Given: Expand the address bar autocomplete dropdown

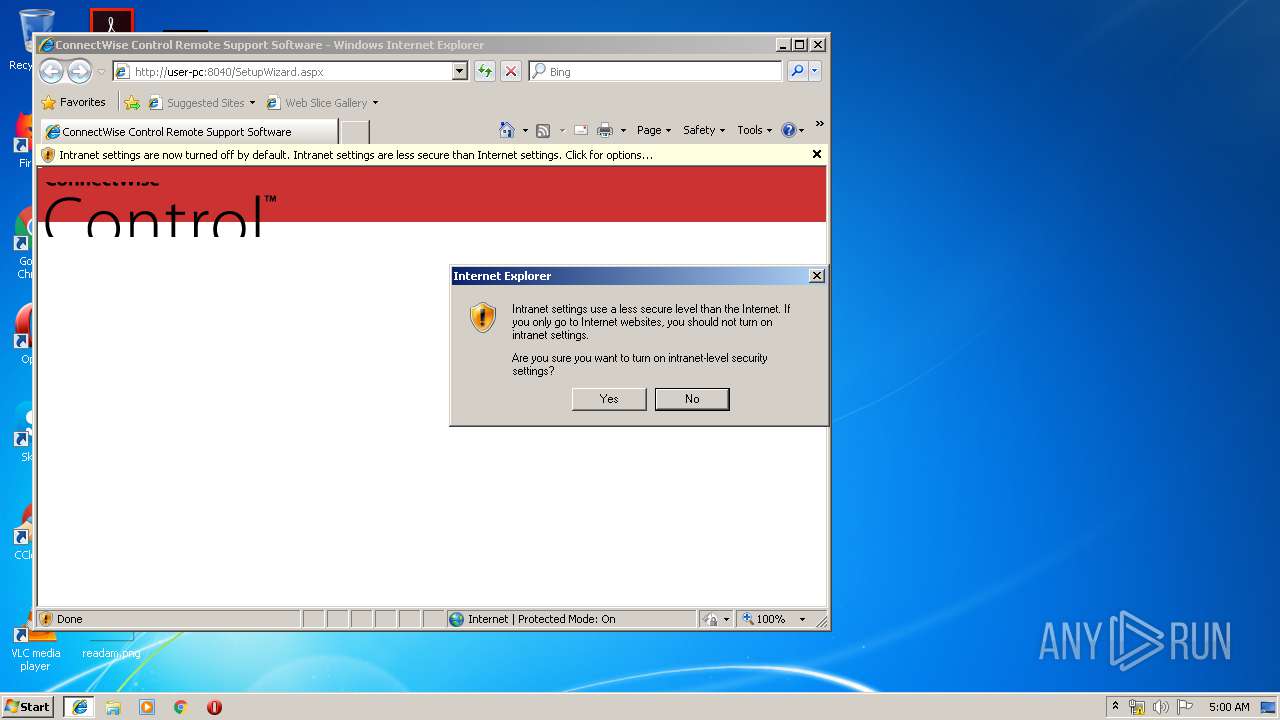Looking at the screenshot, I should [460, 72].
